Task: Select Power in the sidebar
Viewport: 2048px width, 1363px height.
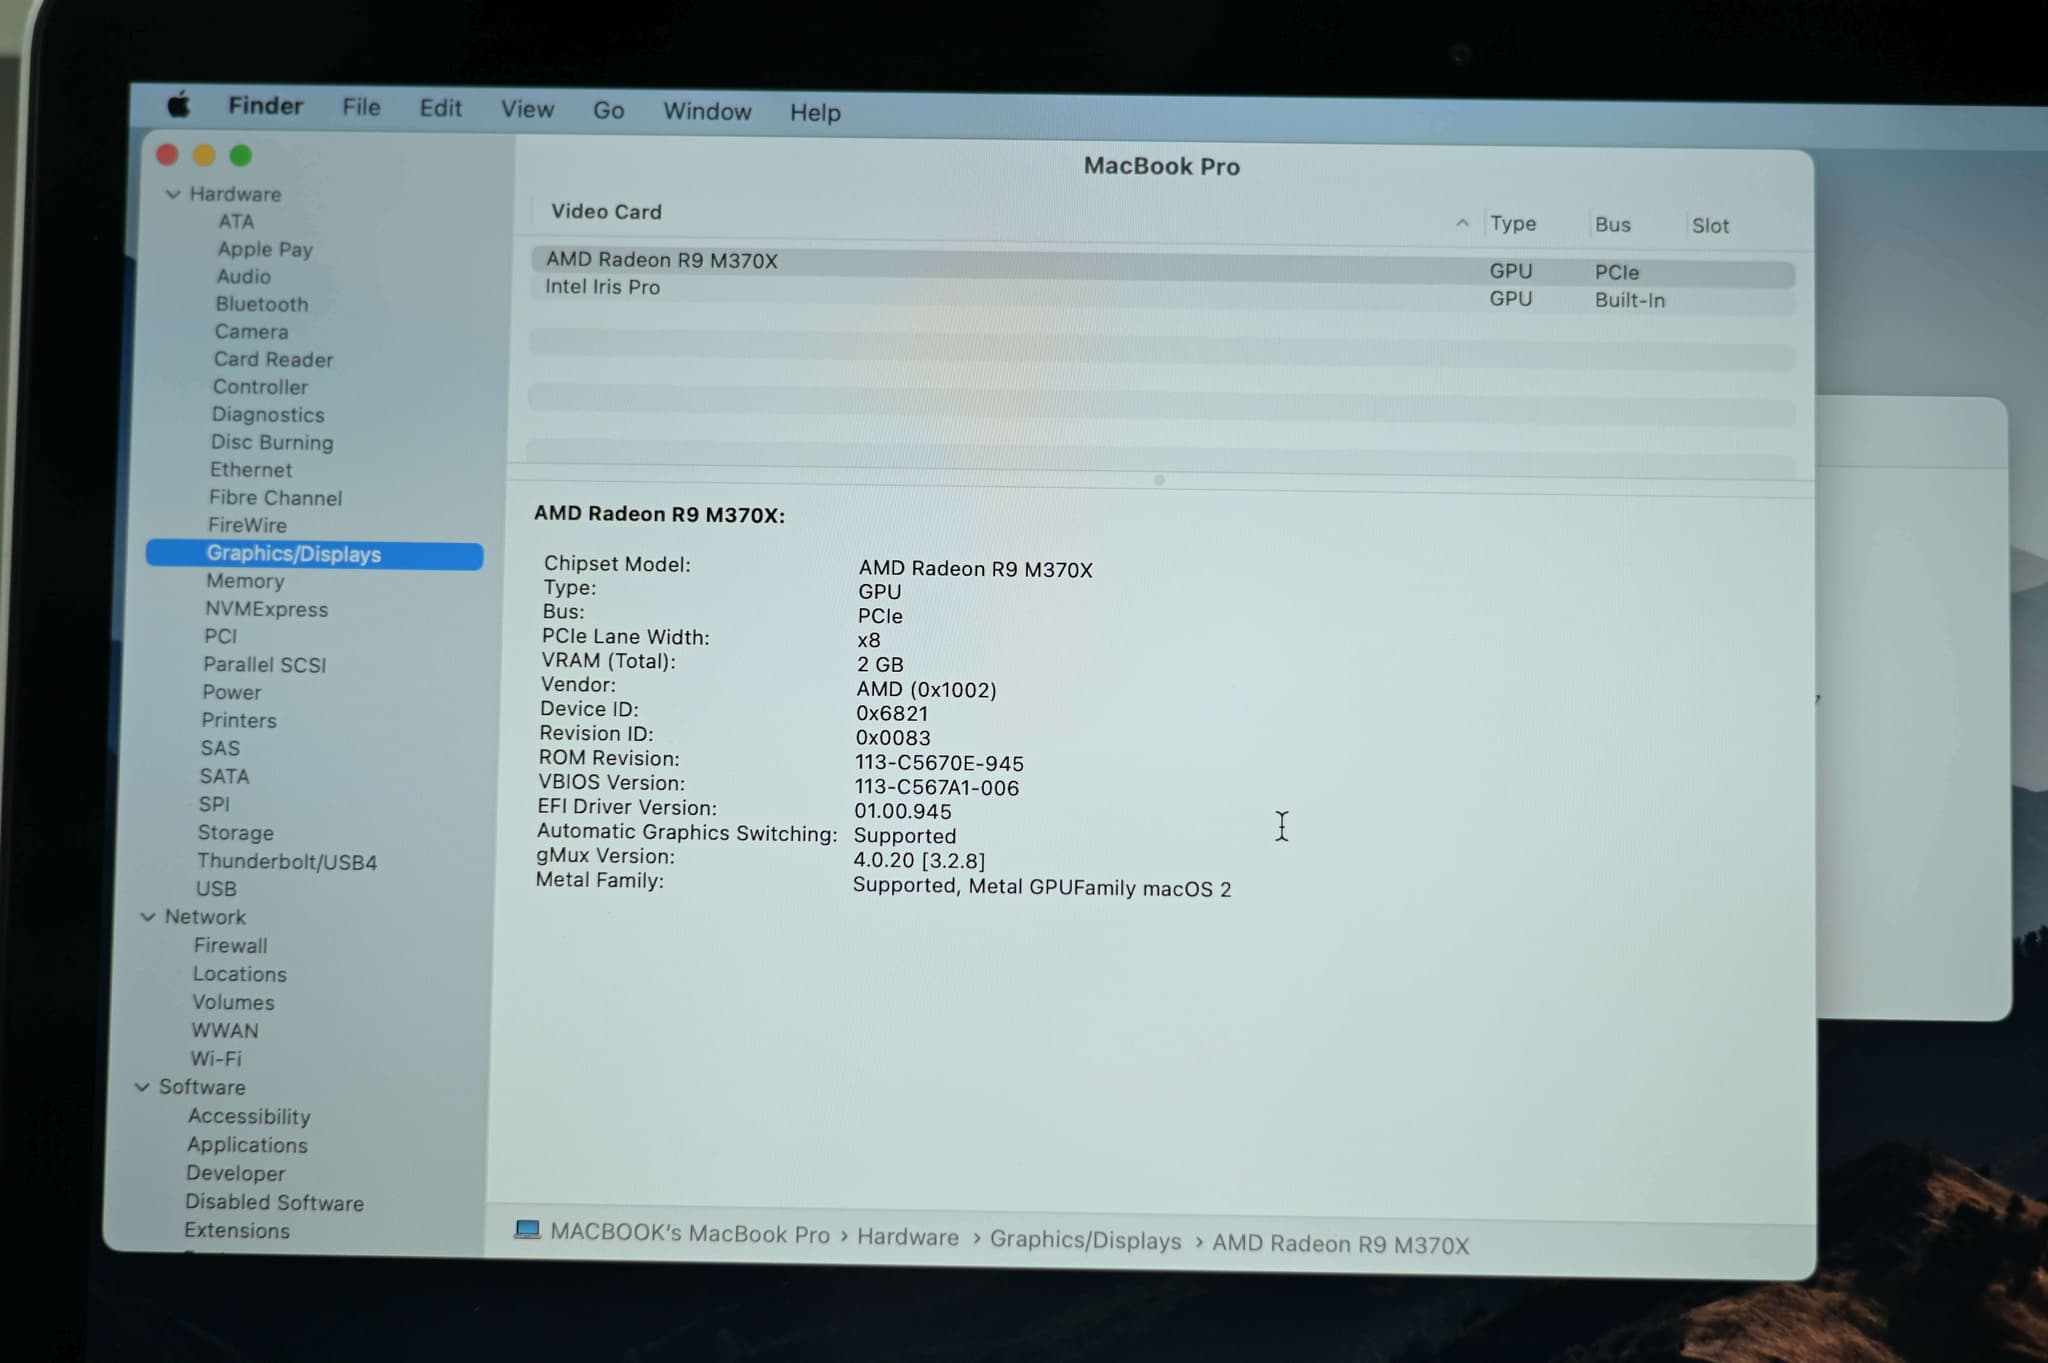Action: (x=231, y=693)
